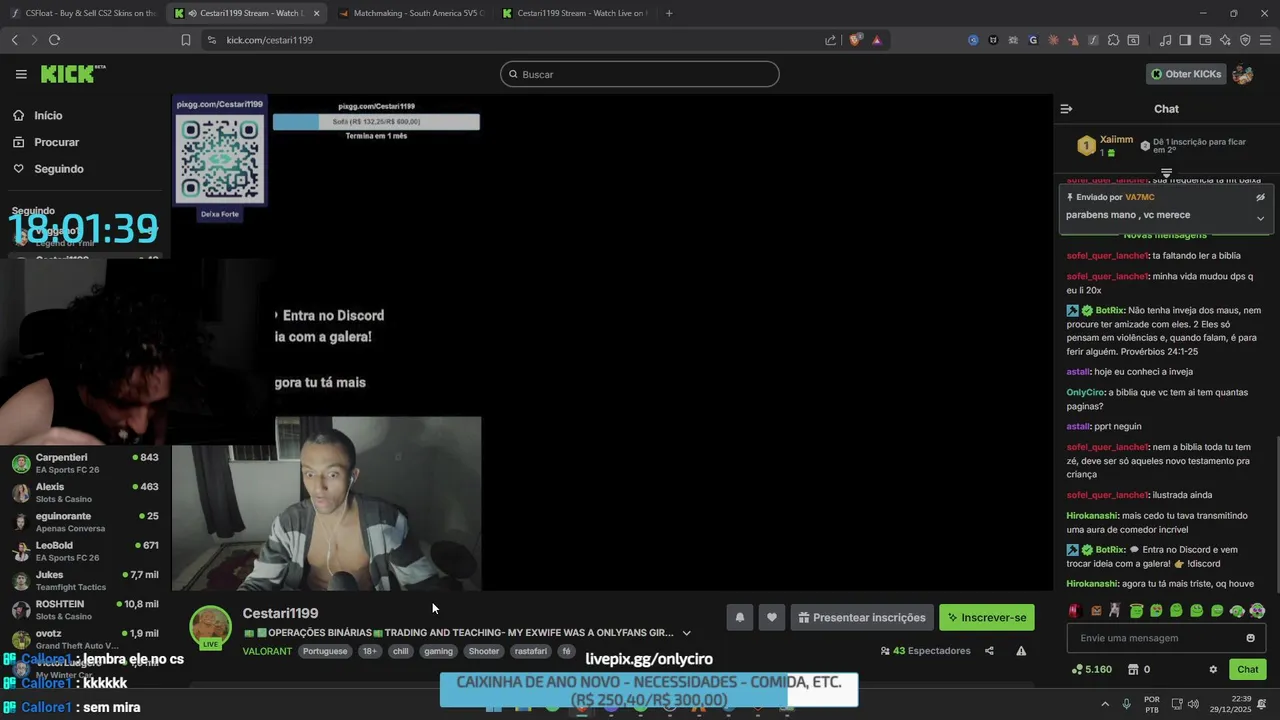
Task: Click top gifter Xaiimm
Action: click(1116, 140)
